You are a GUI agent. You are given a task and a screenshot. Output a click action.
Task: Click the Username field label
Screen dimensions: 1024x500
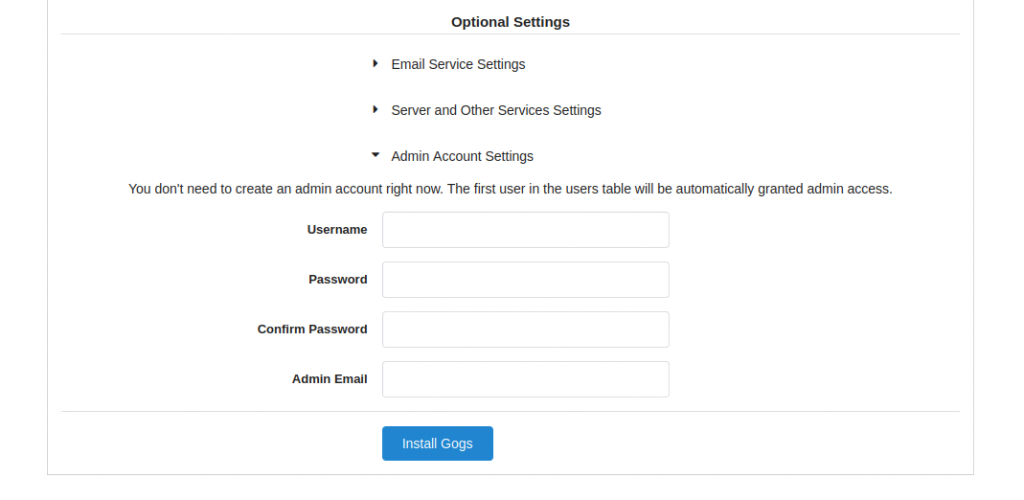(x=337, y=230)
